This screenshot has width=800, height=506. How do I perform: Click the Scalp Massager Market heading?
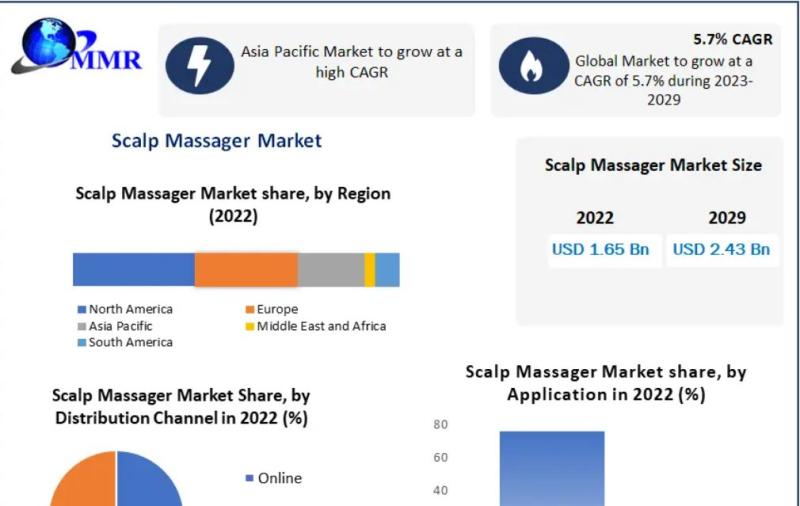tap(216, 141)
